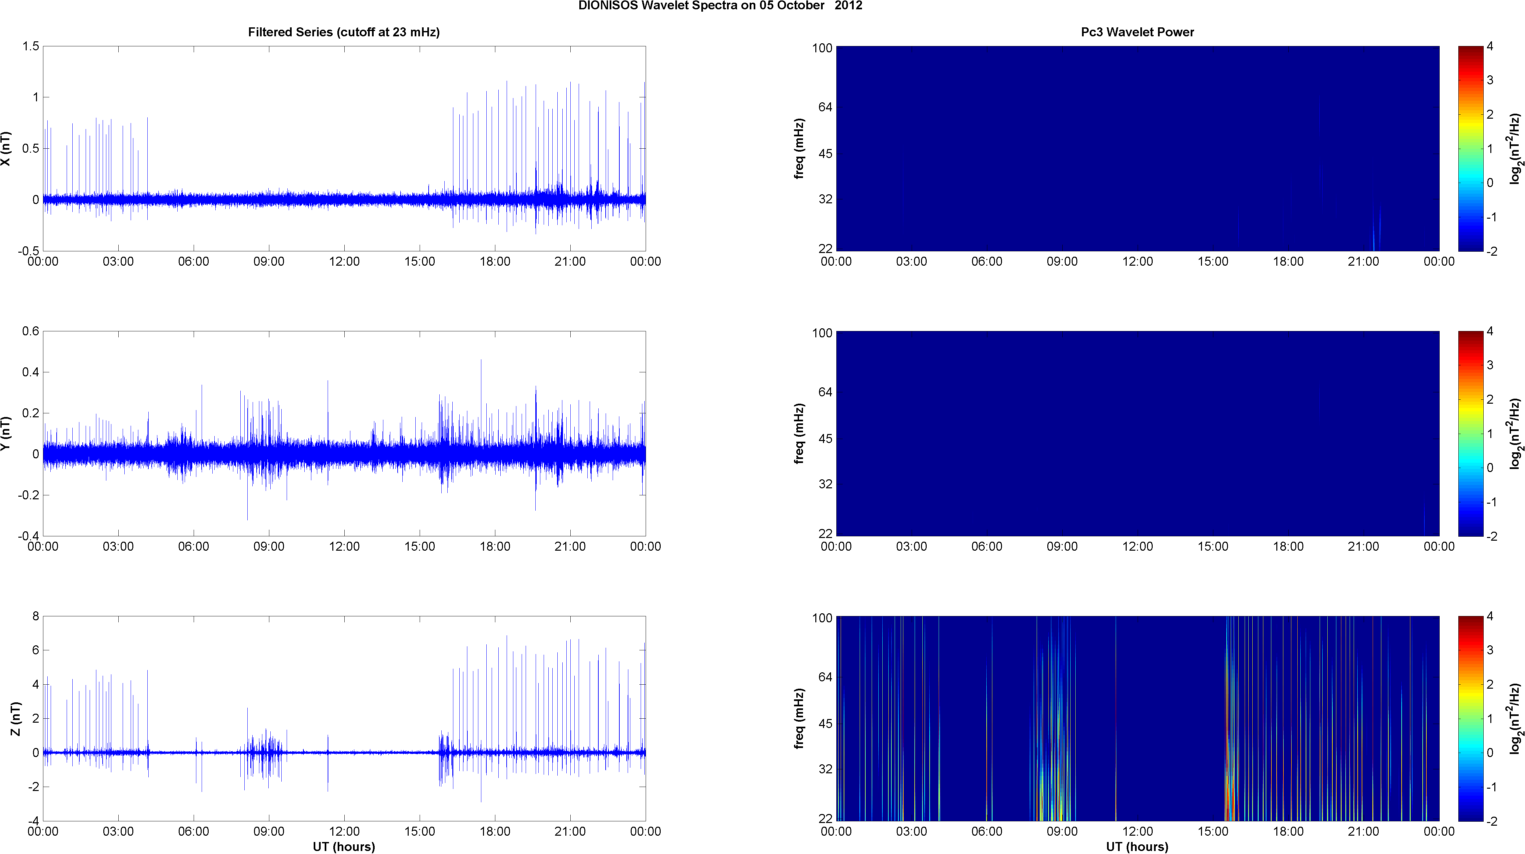Viewport: 1525px width, 854px height.
Task: Select the freq (mHz) label of the top spectrogram
Action: (799, 149)
